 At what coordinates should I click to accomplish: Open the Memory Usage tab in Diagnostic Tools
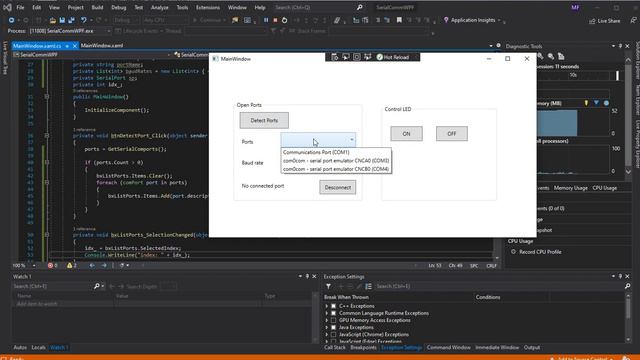tap(570, 188)
